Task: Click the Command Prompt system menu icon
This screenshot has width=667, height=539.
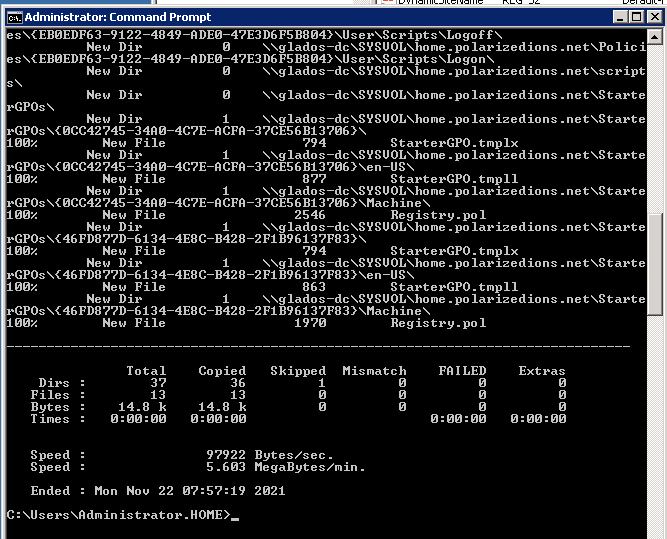Action: point(13,17)
